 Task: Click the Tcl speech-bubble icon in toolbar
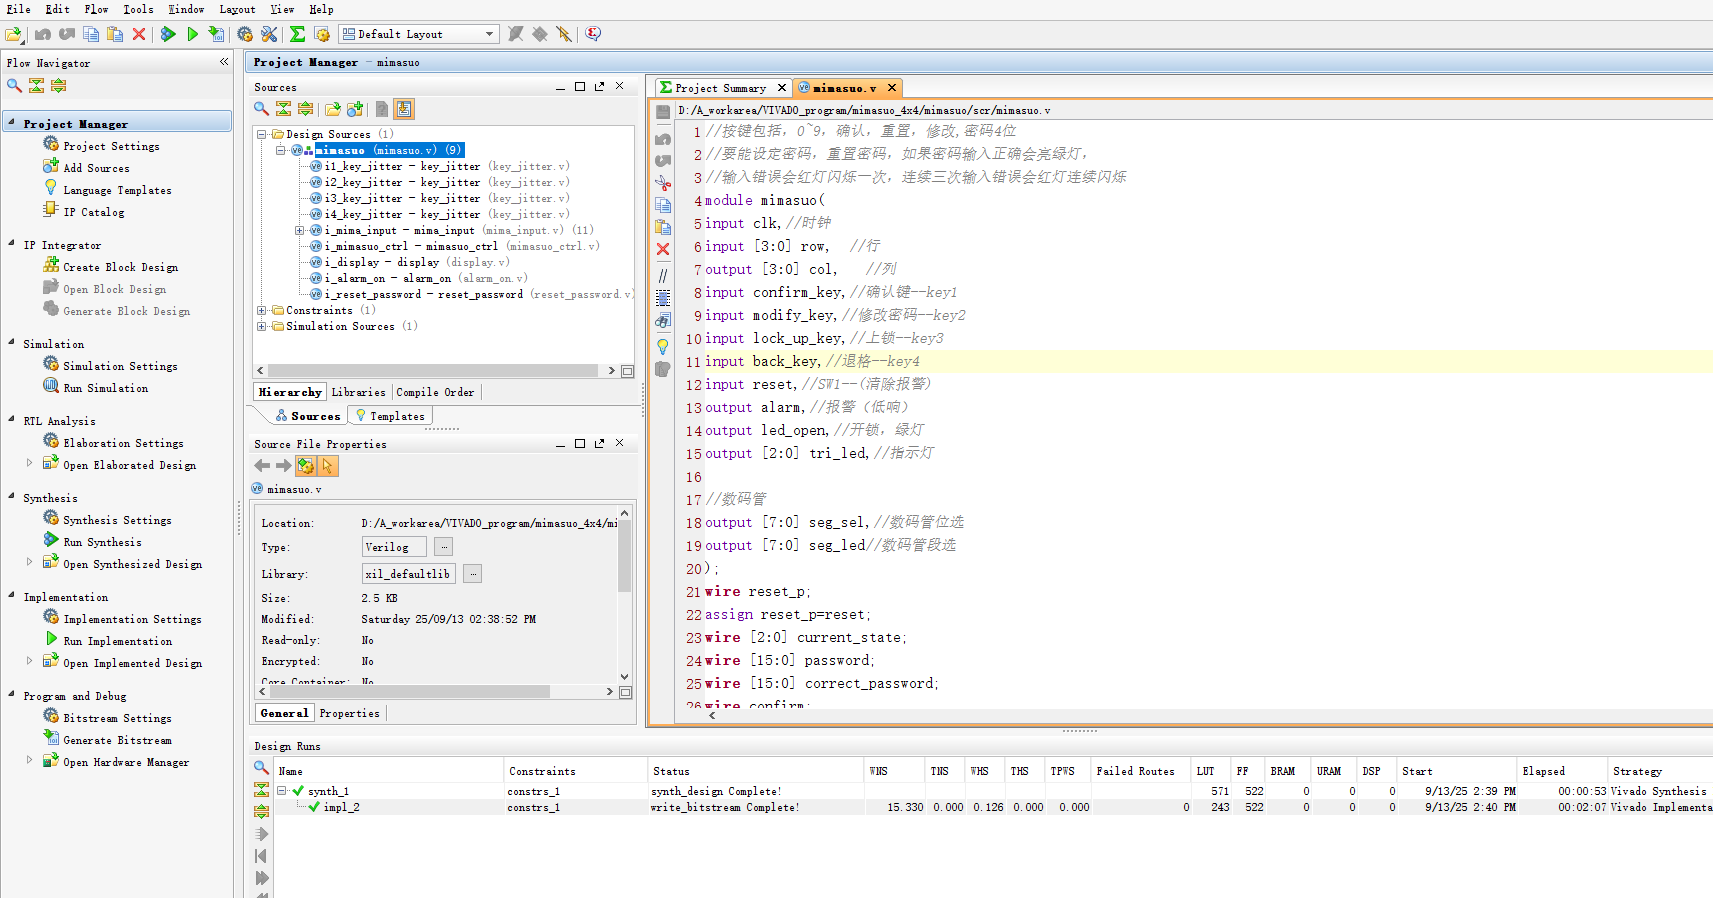(x=593, y=34)
